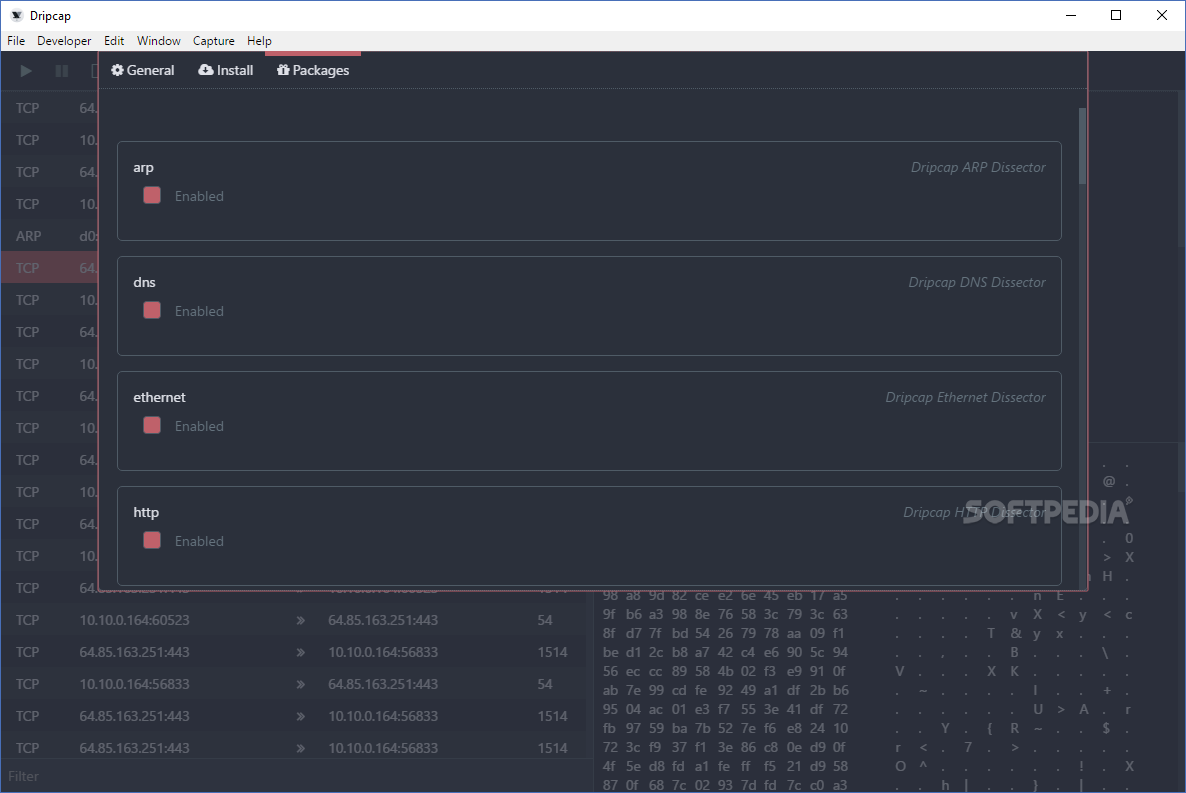Click the arp package name

click(144, 167)
